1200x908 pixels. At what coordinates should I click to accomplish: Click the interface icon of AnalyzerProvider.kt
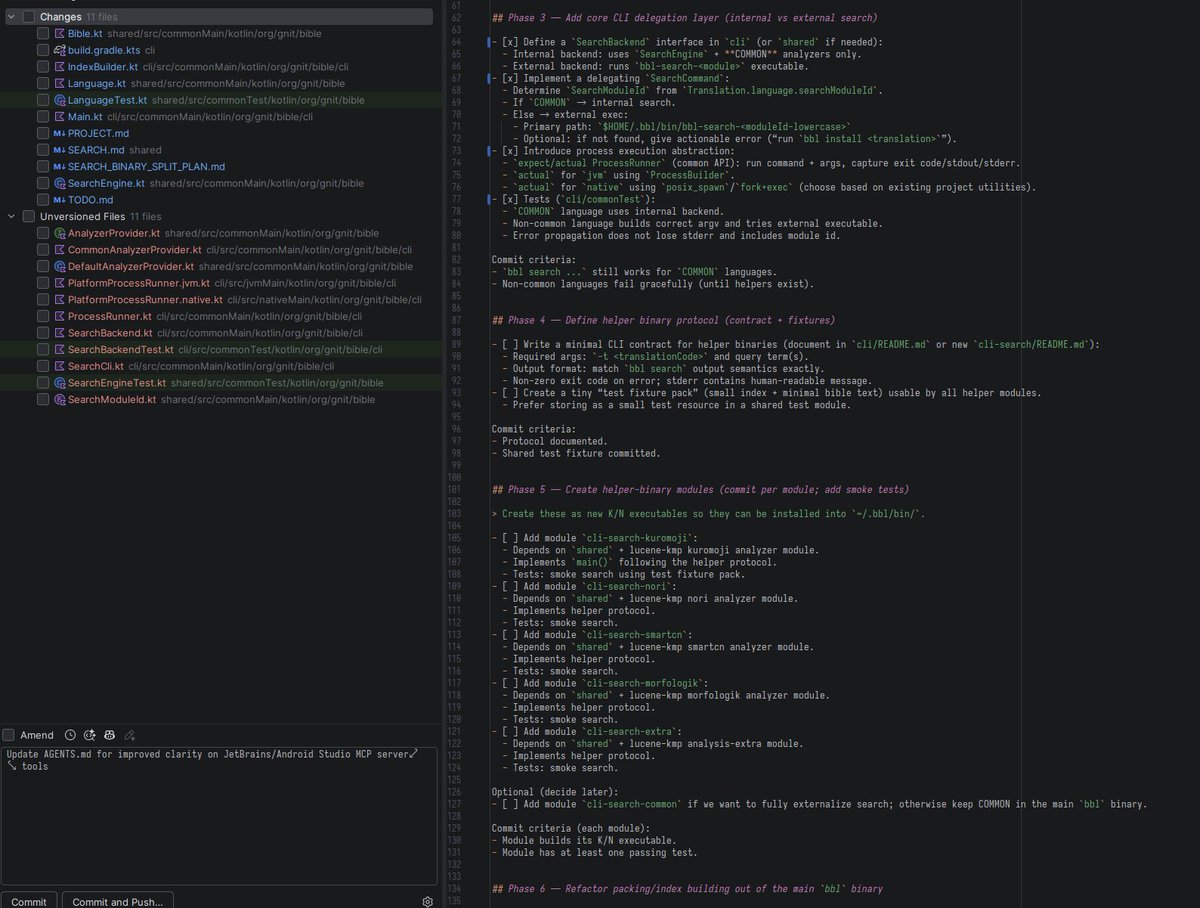(x=60, y=233)
